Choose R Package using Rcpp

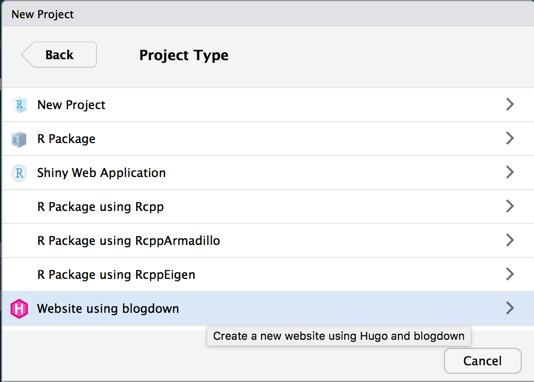(x=268, y=207)
